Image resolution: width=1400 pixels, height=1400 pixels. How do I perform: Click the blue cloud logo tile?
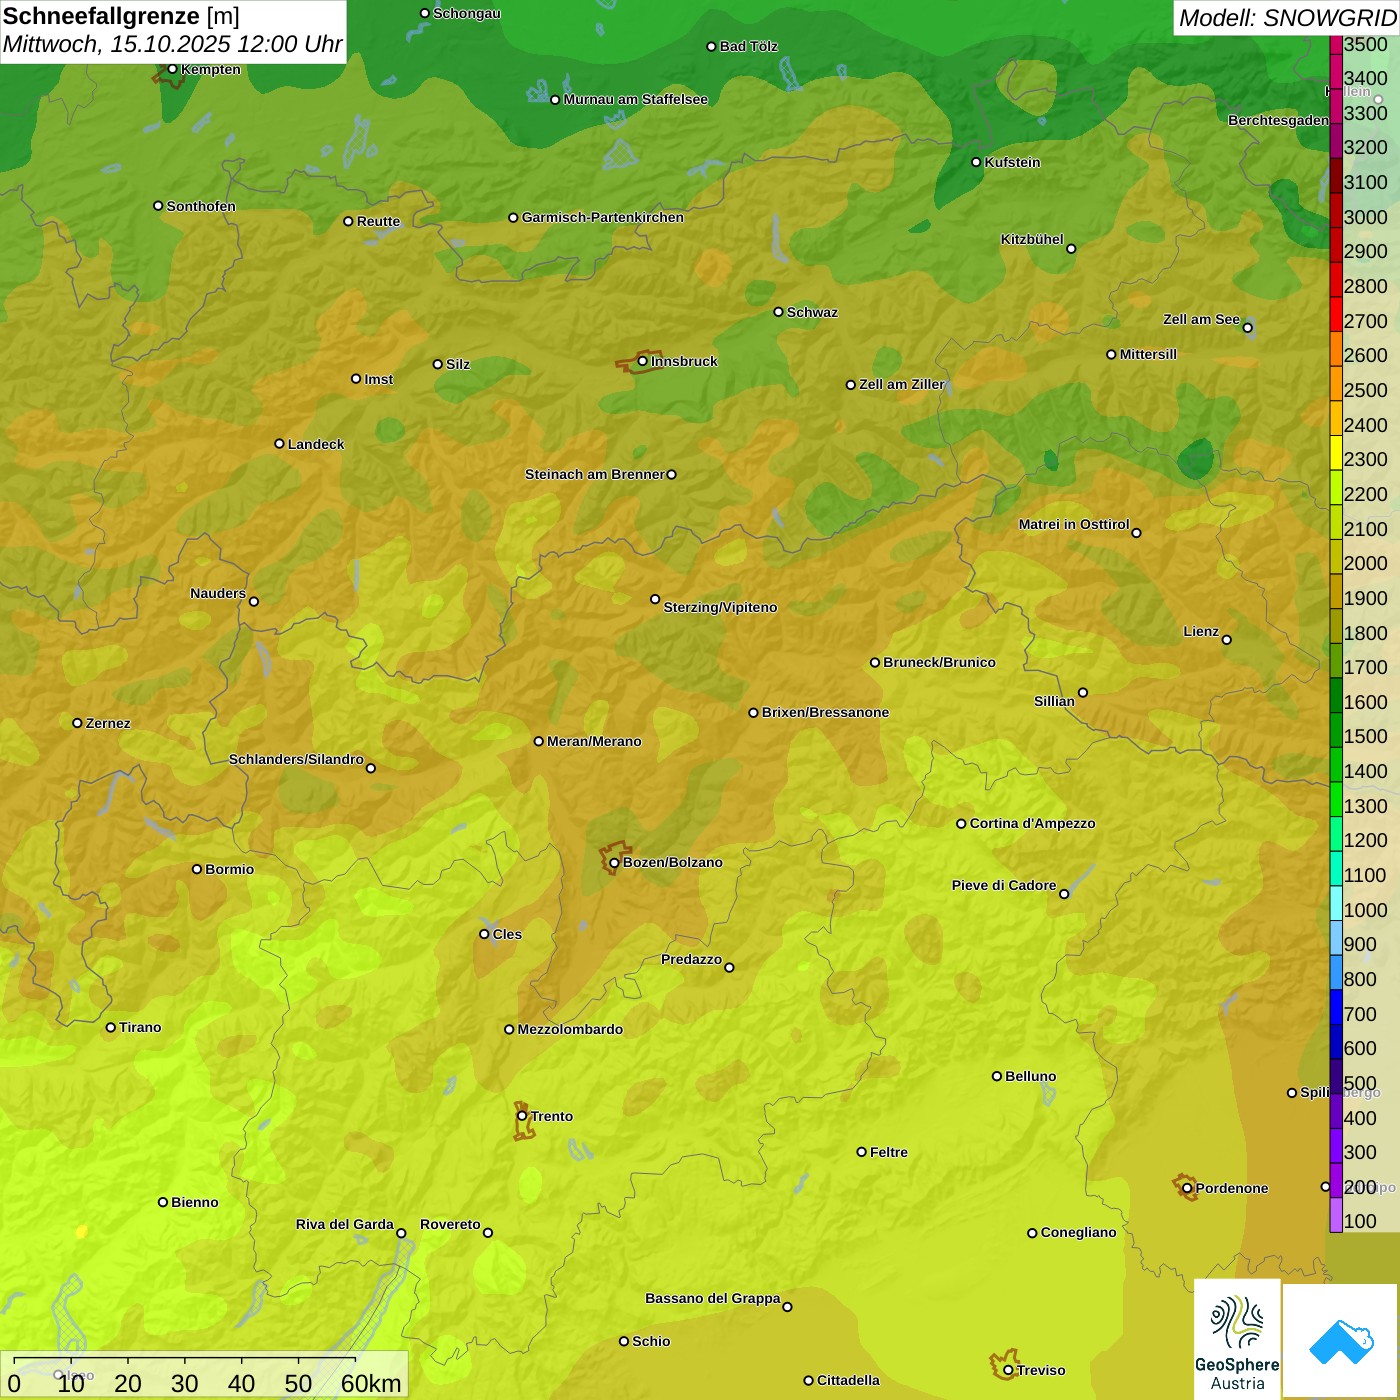click(1341, 1341)
